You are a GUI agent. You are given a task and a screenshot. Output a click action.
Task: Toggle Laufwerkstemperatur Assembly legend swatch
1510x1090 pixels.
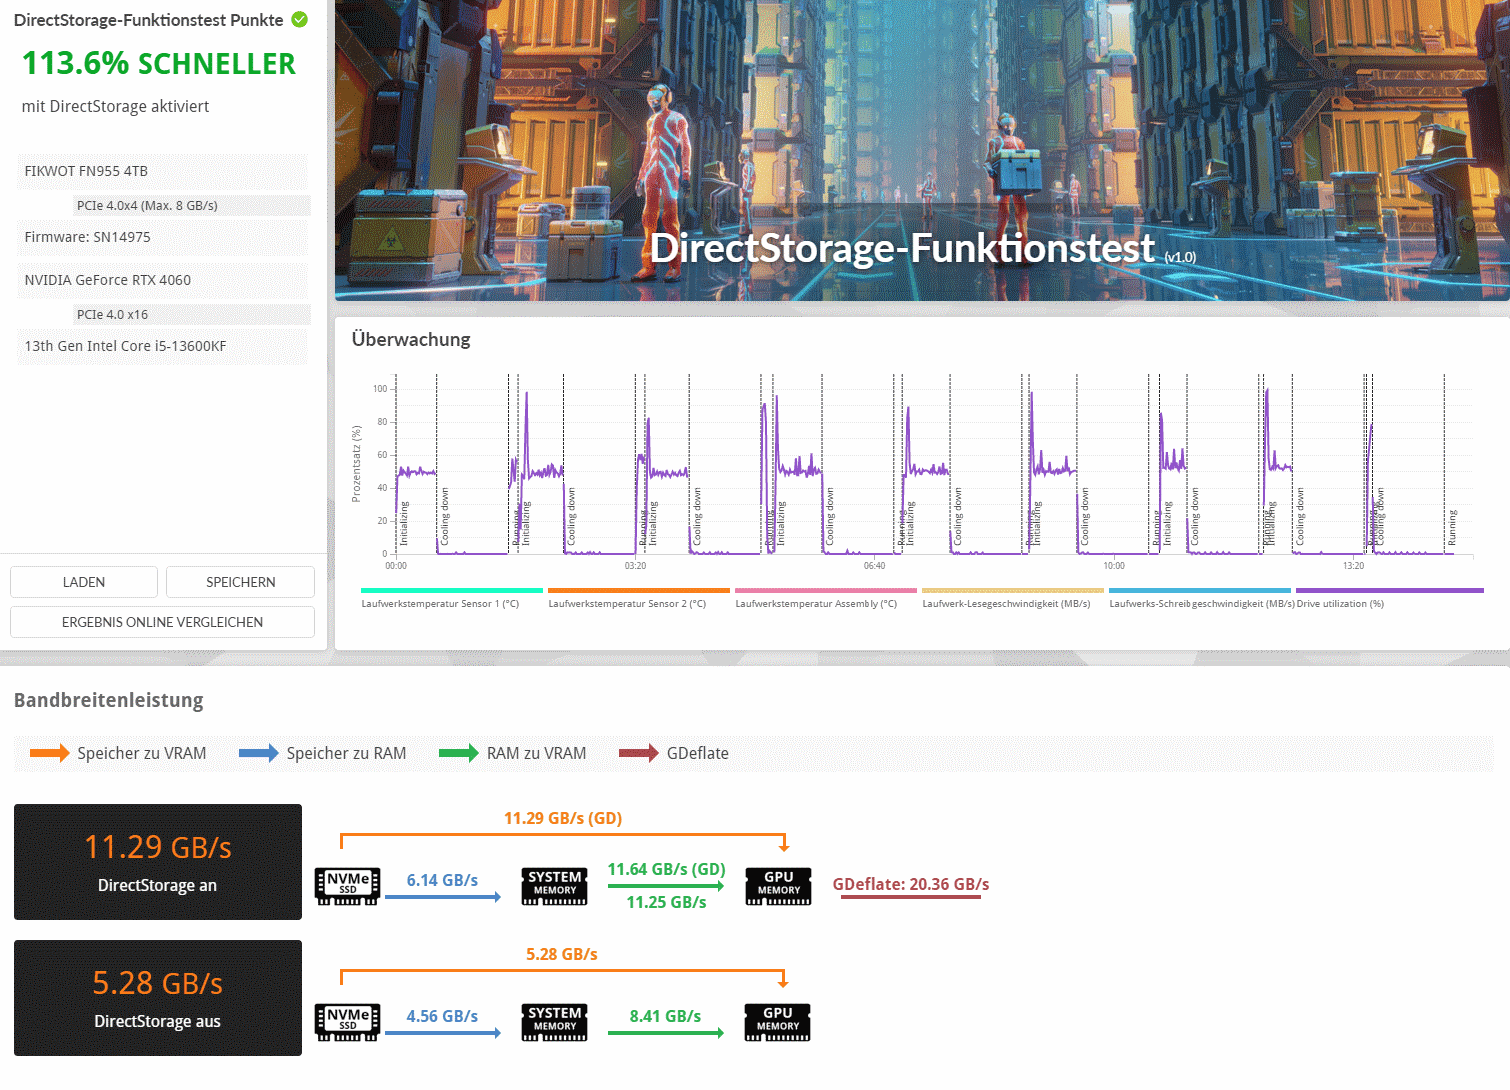(826, 591)
